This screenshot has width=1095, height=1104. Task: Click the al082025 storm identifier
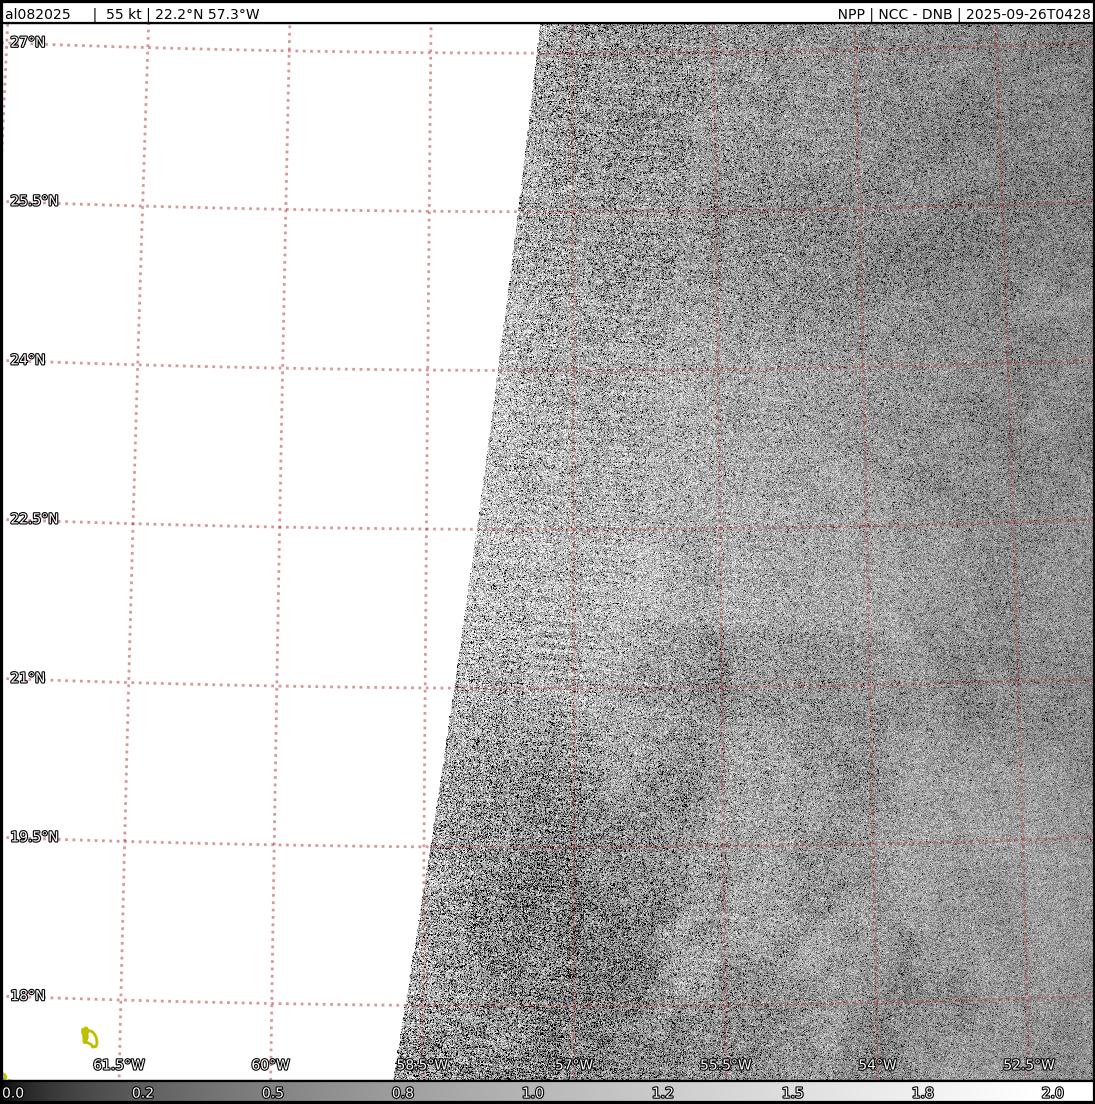38,14
